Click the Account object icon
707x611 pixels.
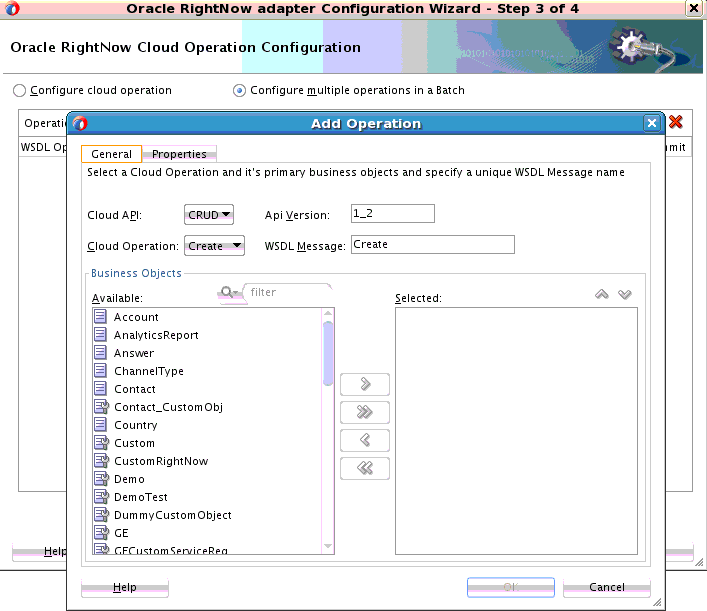tap(101, 317)
